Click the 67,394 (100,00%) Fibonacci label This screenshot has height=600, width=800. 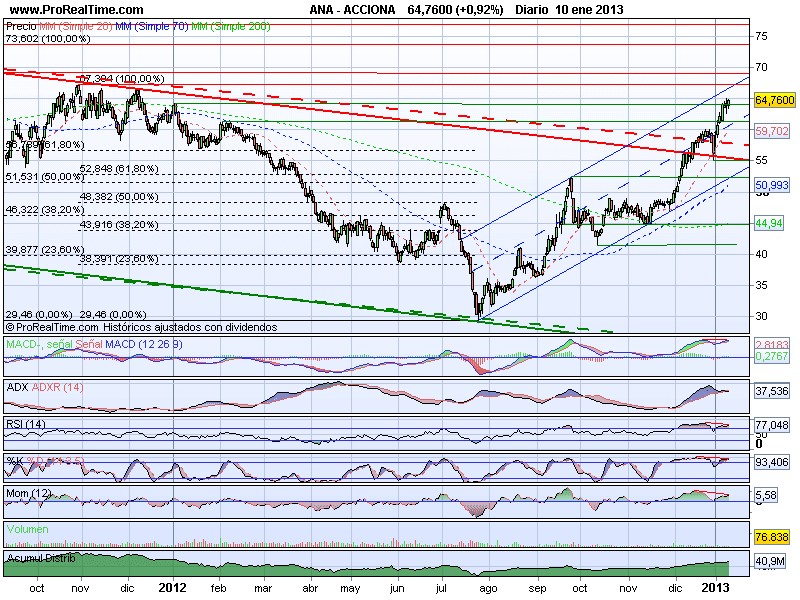[122, 79]
